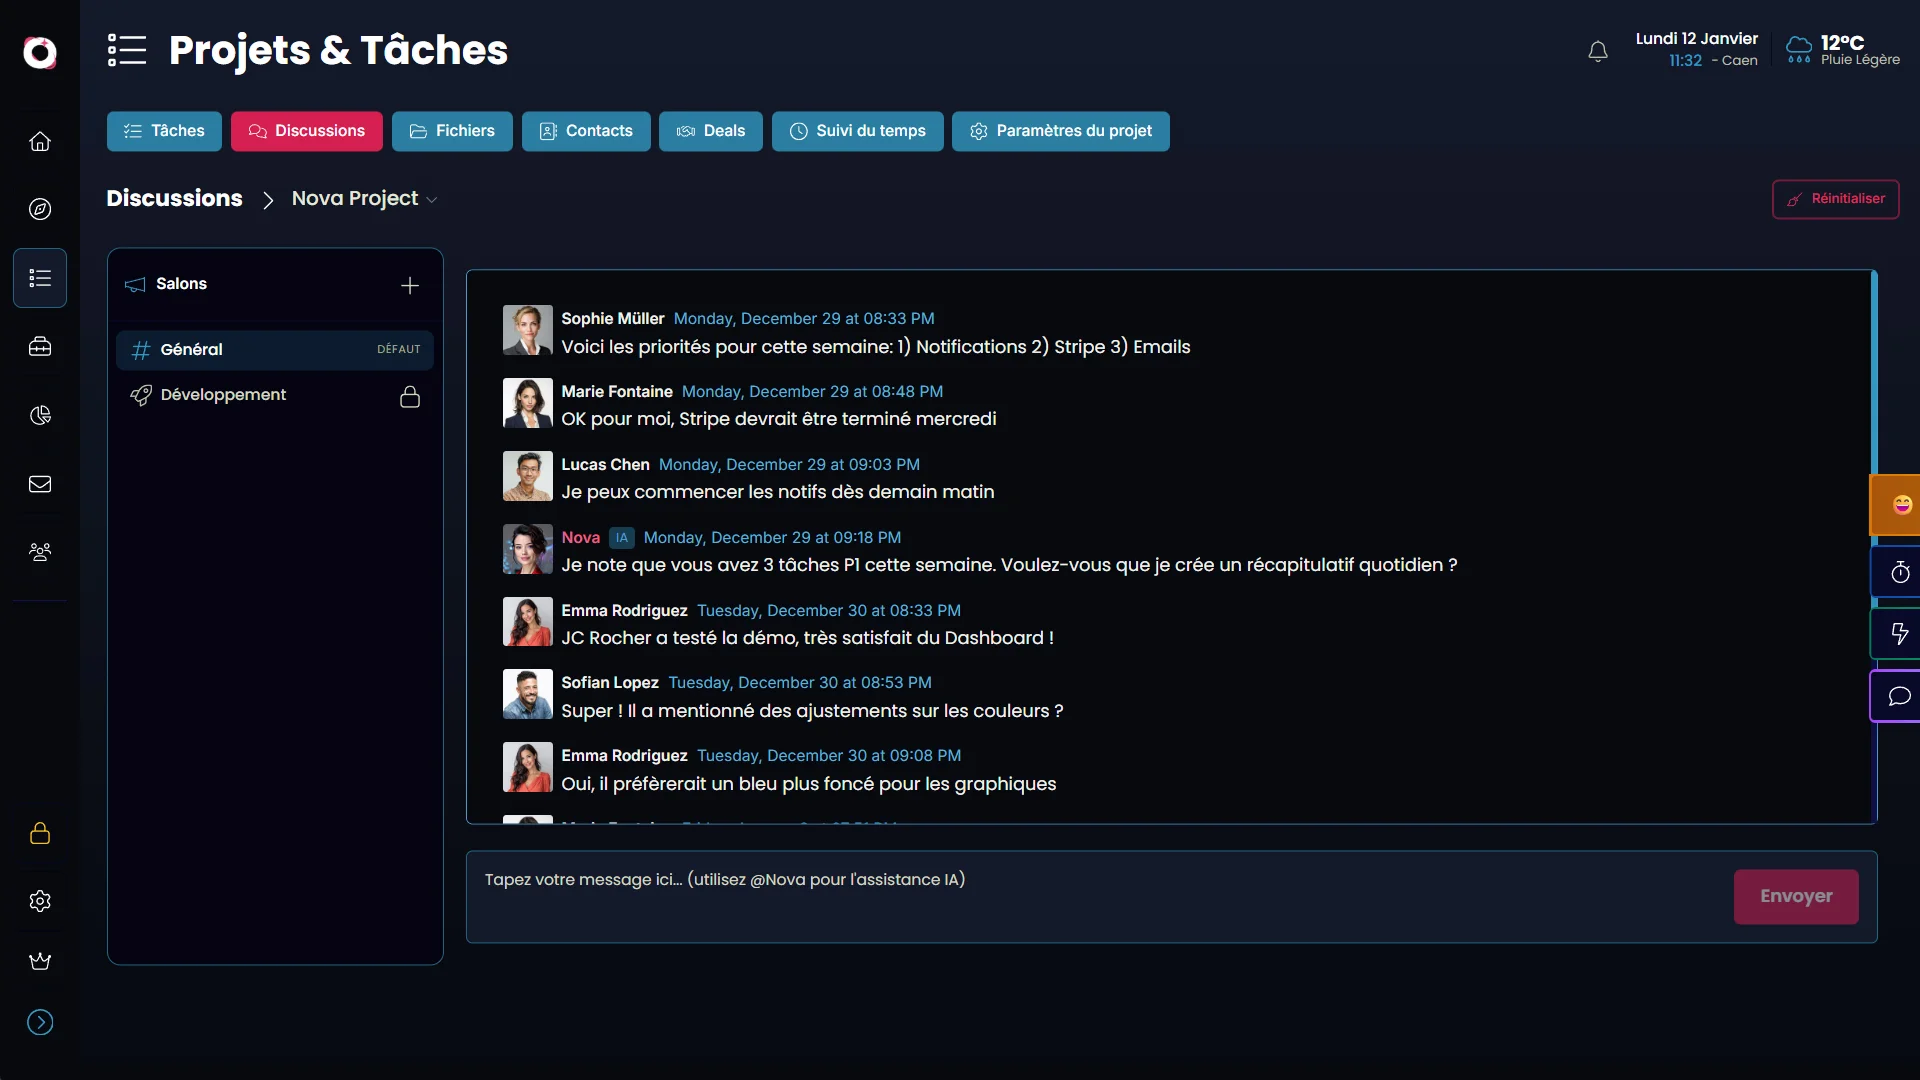Open the compass explore sidebar icon
Screen dimensions: 1920x1080
pos(40,209)
